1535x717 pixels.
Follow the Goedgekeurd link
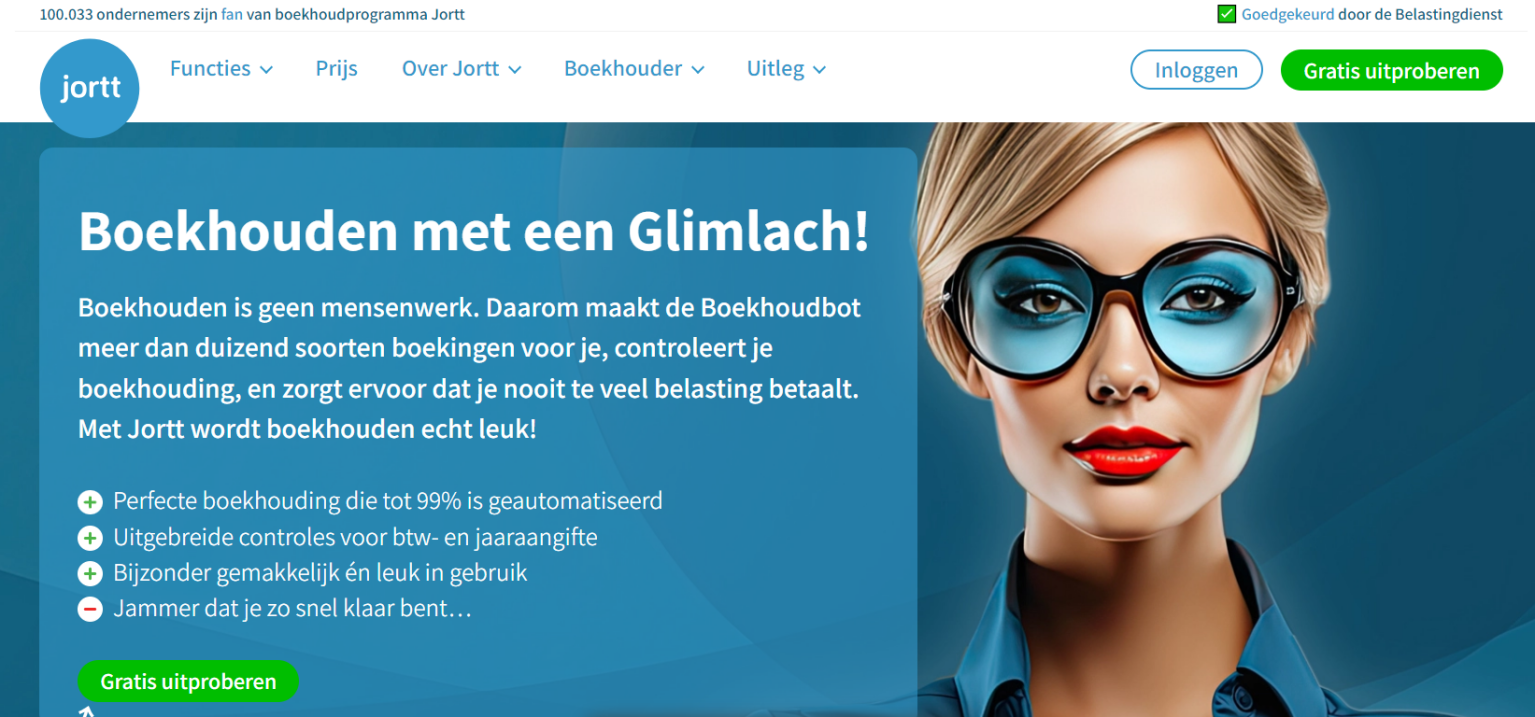click(1288, 14)
